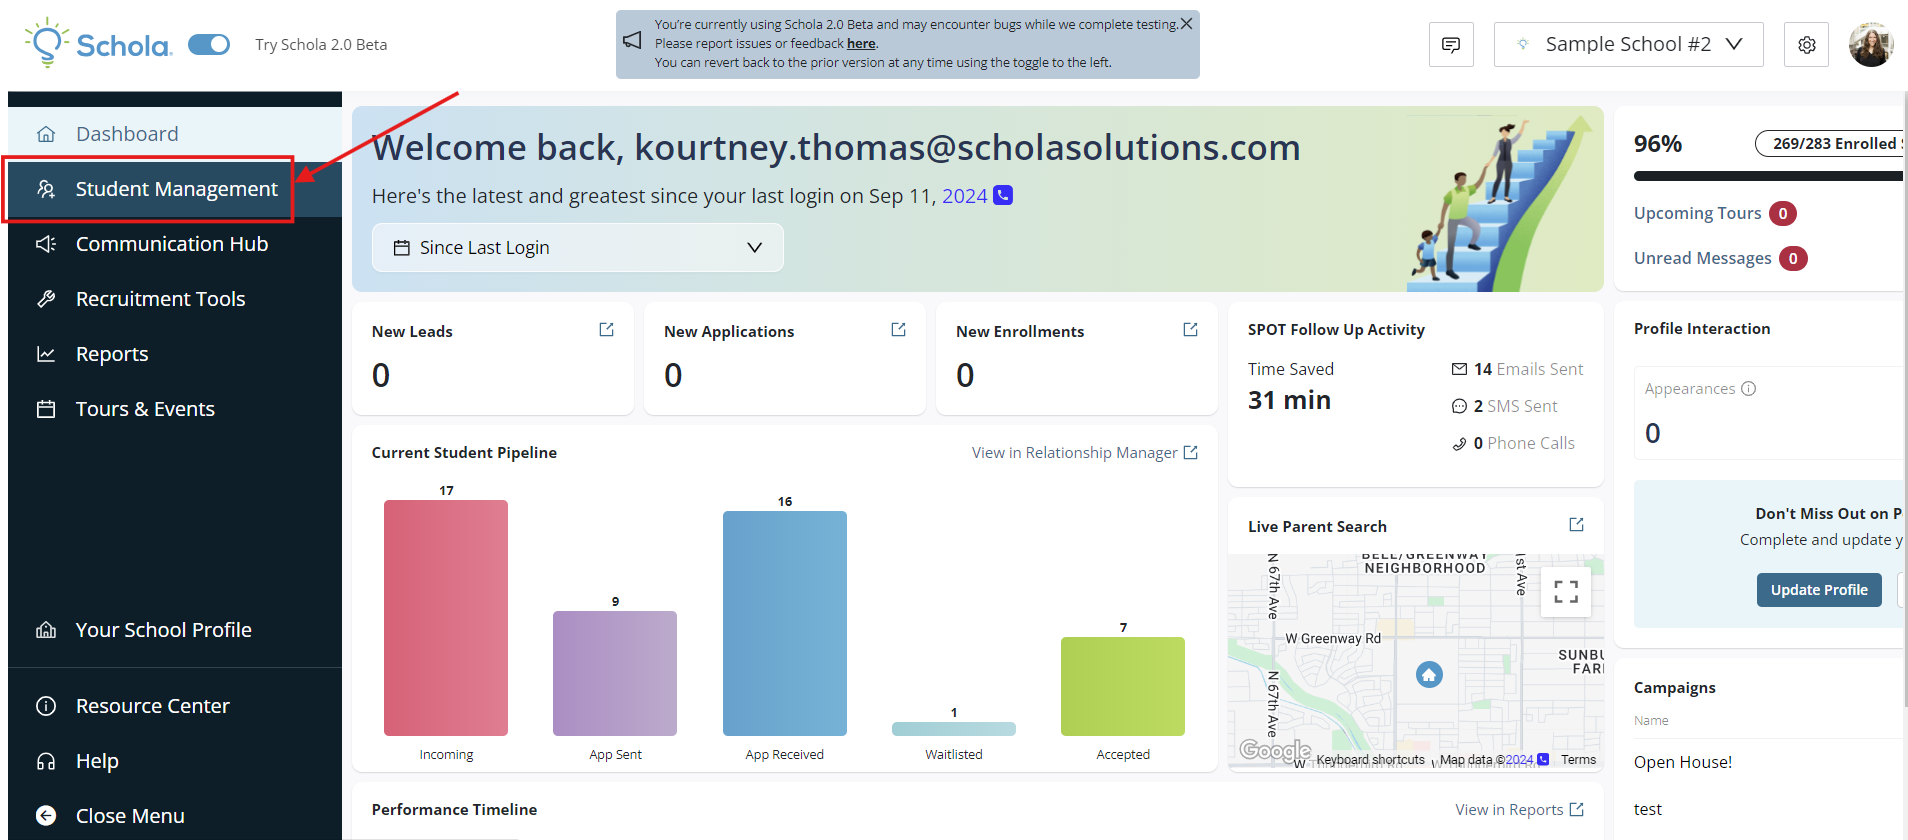
Task: Toggle map fullscreen view
Action: (1566, 592)
